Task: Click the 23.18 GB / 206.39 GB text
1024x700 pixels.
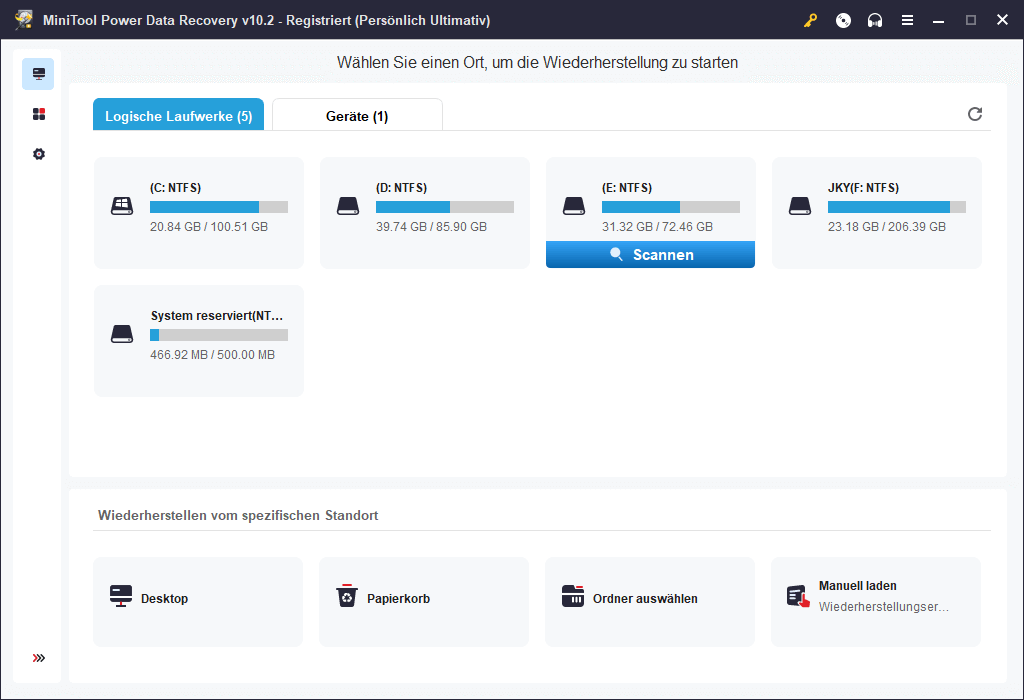Action: point(887,227)
